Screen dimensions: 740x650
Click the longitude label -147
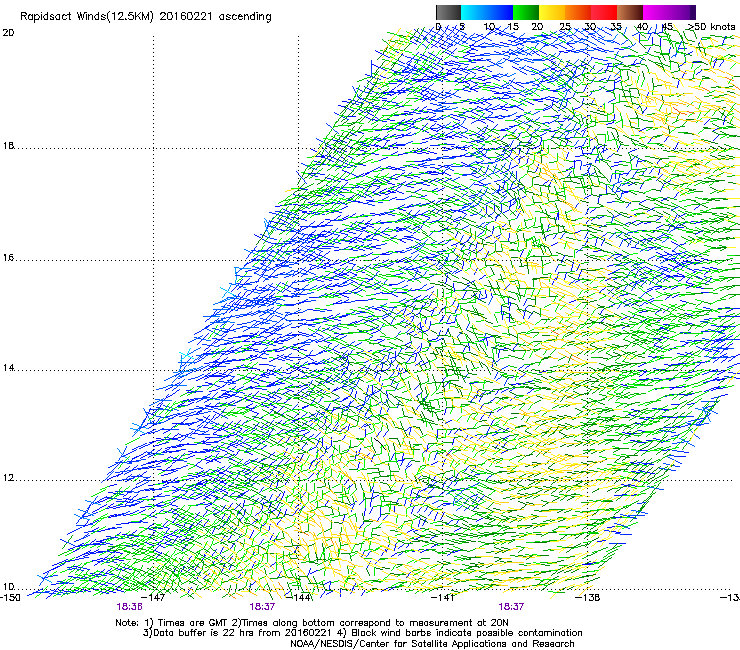pyautogui.click(x=154, y=598)
